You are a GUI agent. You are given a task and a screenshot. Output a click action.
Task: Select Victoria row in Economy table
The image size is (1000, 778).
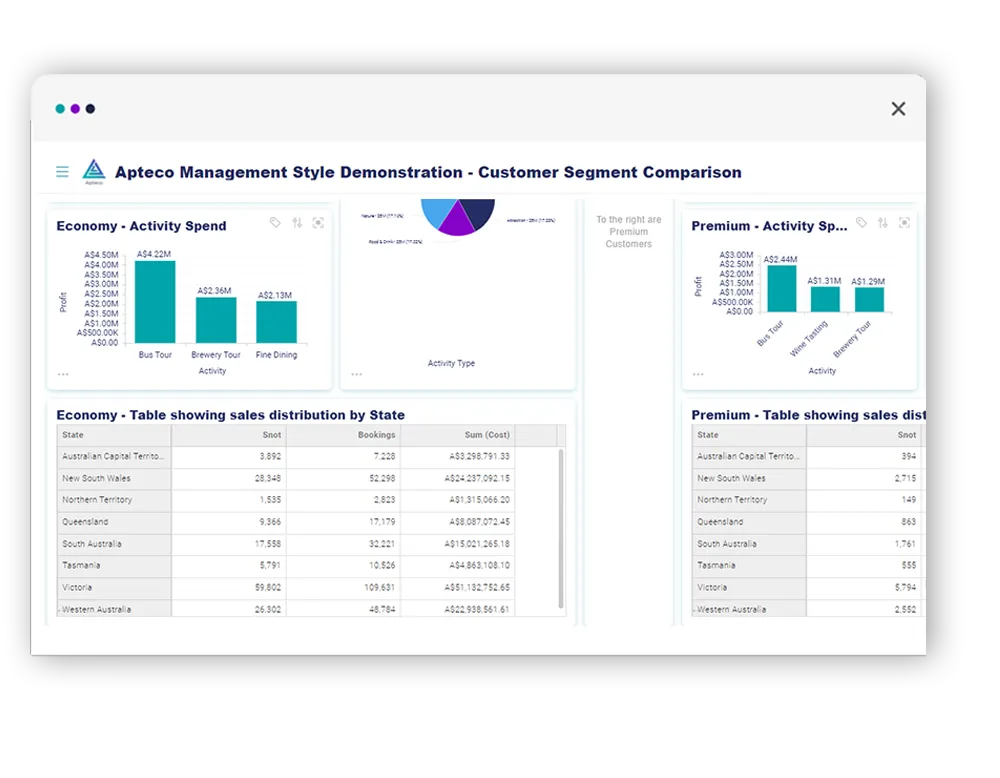286,587
